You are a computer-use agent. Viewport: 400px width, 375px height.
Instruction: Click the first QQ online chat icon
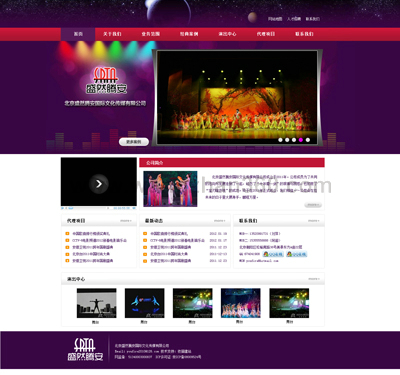273,254
